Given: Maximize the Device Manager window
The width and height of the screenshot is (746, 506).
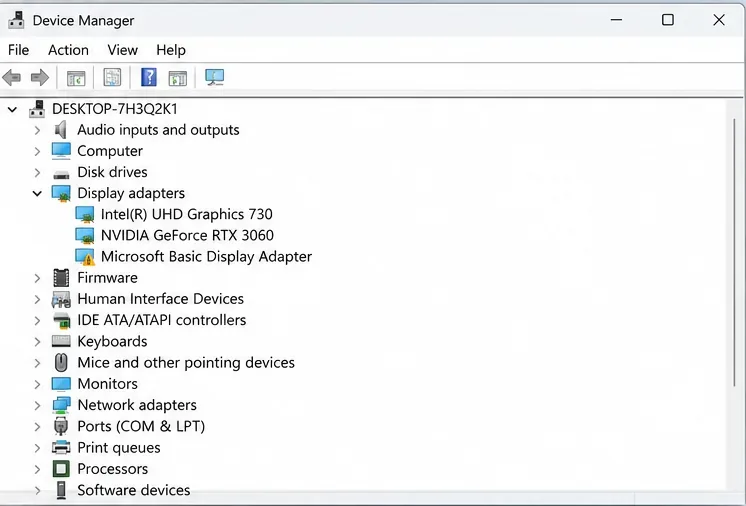Looking at the screenshot, I should 667,20.
